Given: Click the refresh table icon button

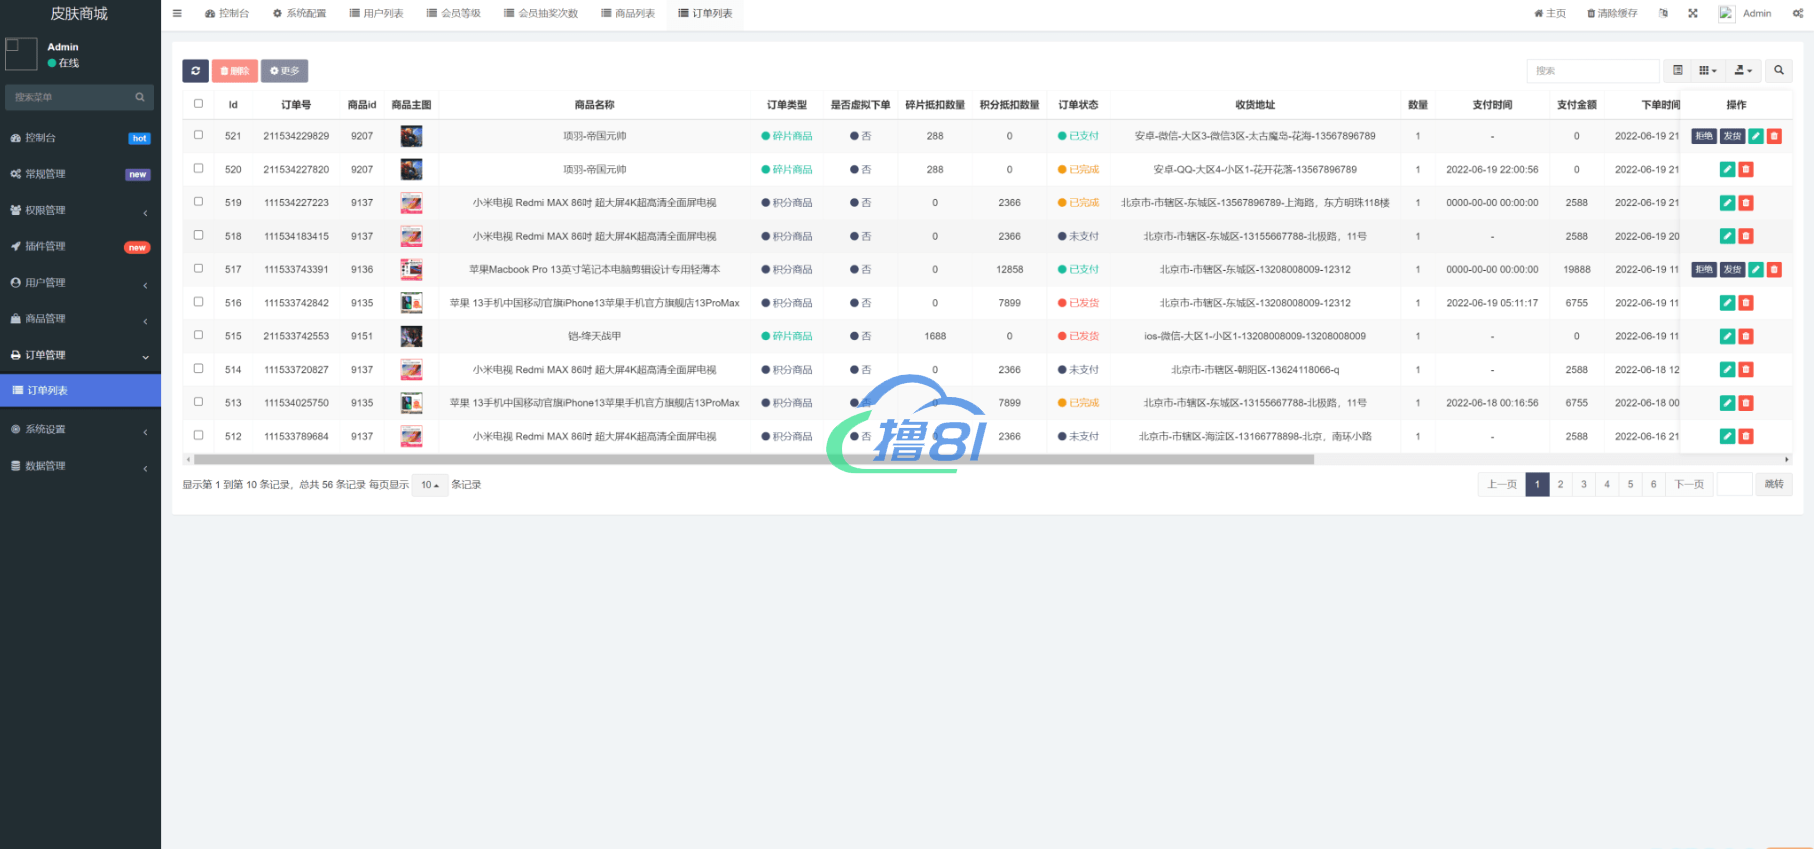Looking at the screenshot, I should click(x=195, y=71).
